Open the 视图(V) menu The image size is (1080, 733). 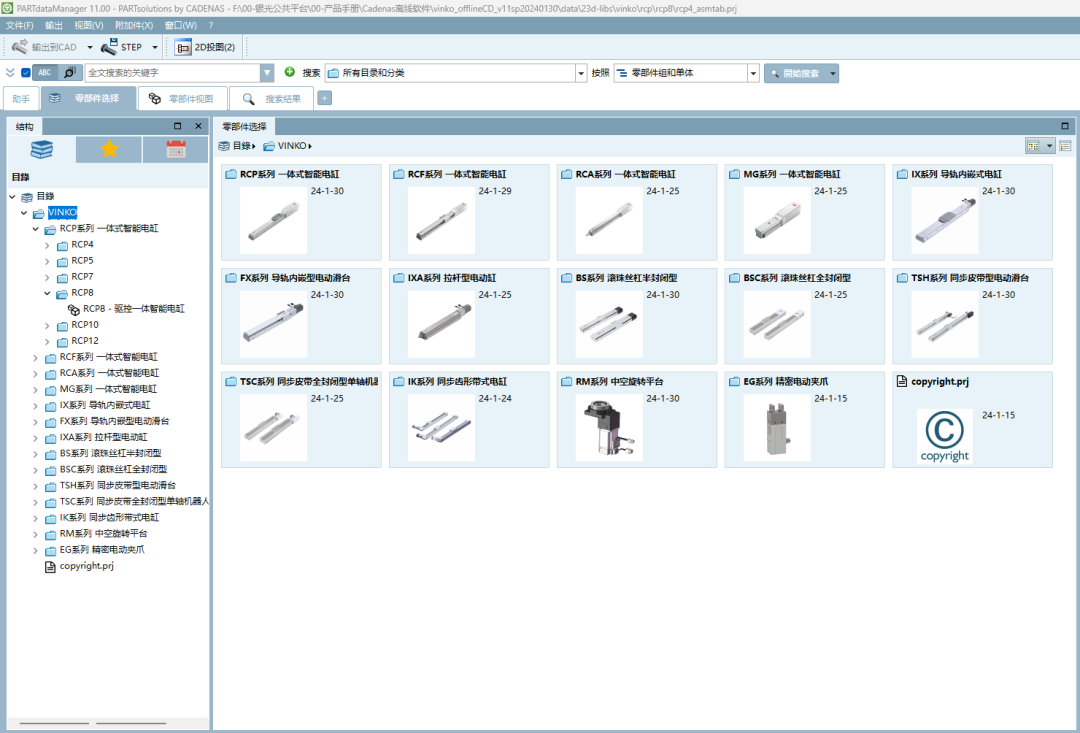pos(89,25)
